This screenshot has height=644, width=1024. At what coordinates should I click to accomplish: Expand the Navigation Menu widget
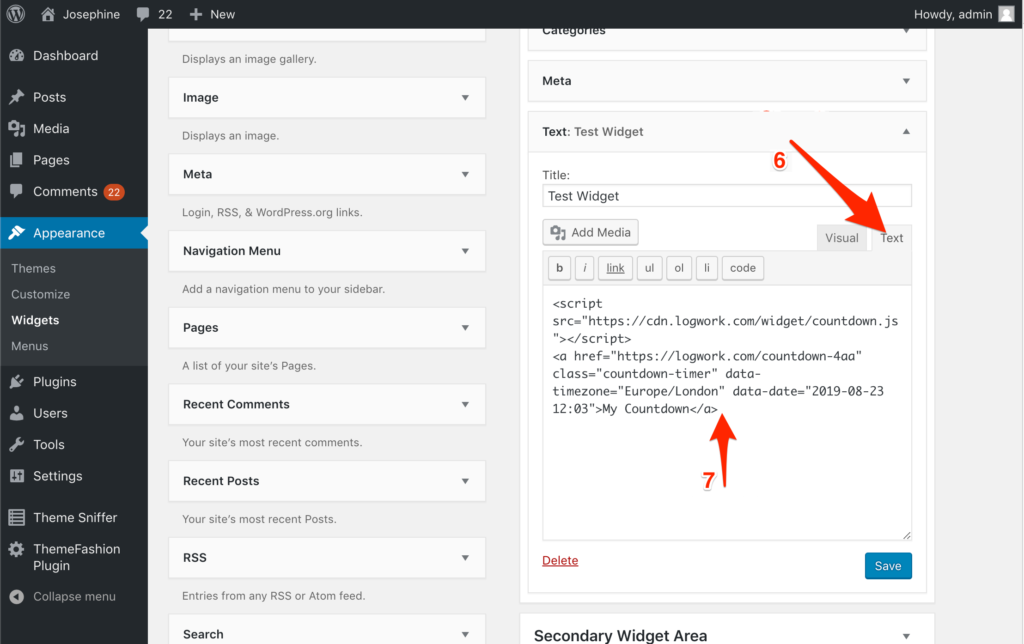[465, 251]
